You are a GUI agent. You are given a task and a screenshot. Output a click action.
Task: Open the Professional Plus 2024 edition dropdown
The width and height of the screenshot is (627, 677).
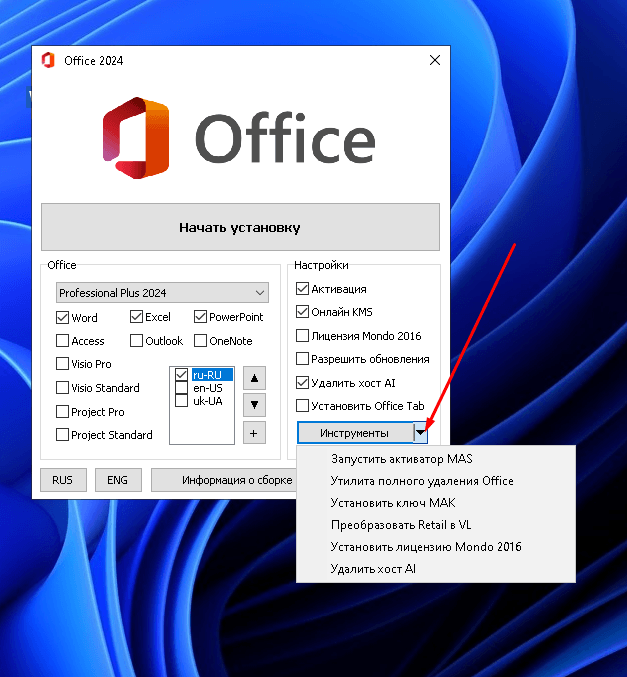[162, 293]
